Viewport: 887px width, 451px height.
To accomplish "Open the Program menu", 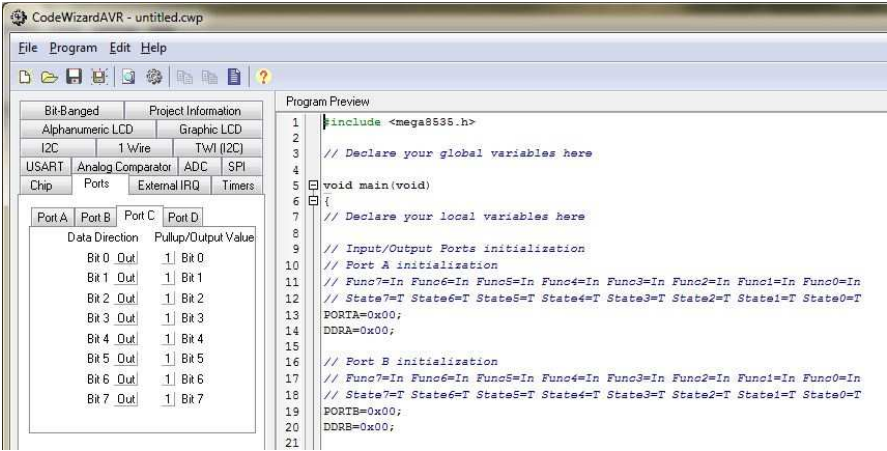I will (74, 48).
